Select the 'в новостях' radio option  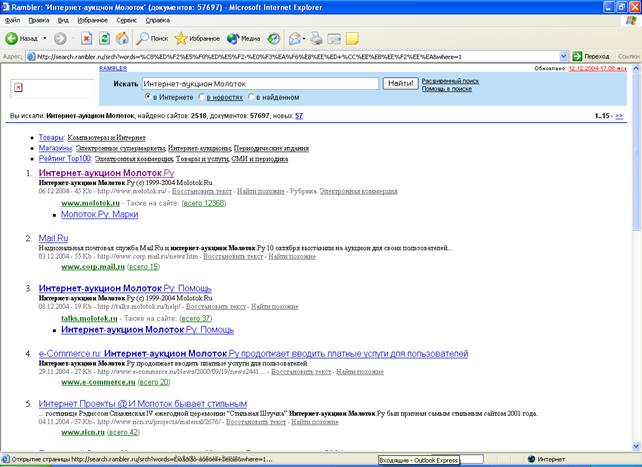pyautogui.click(x=201, y=98)
